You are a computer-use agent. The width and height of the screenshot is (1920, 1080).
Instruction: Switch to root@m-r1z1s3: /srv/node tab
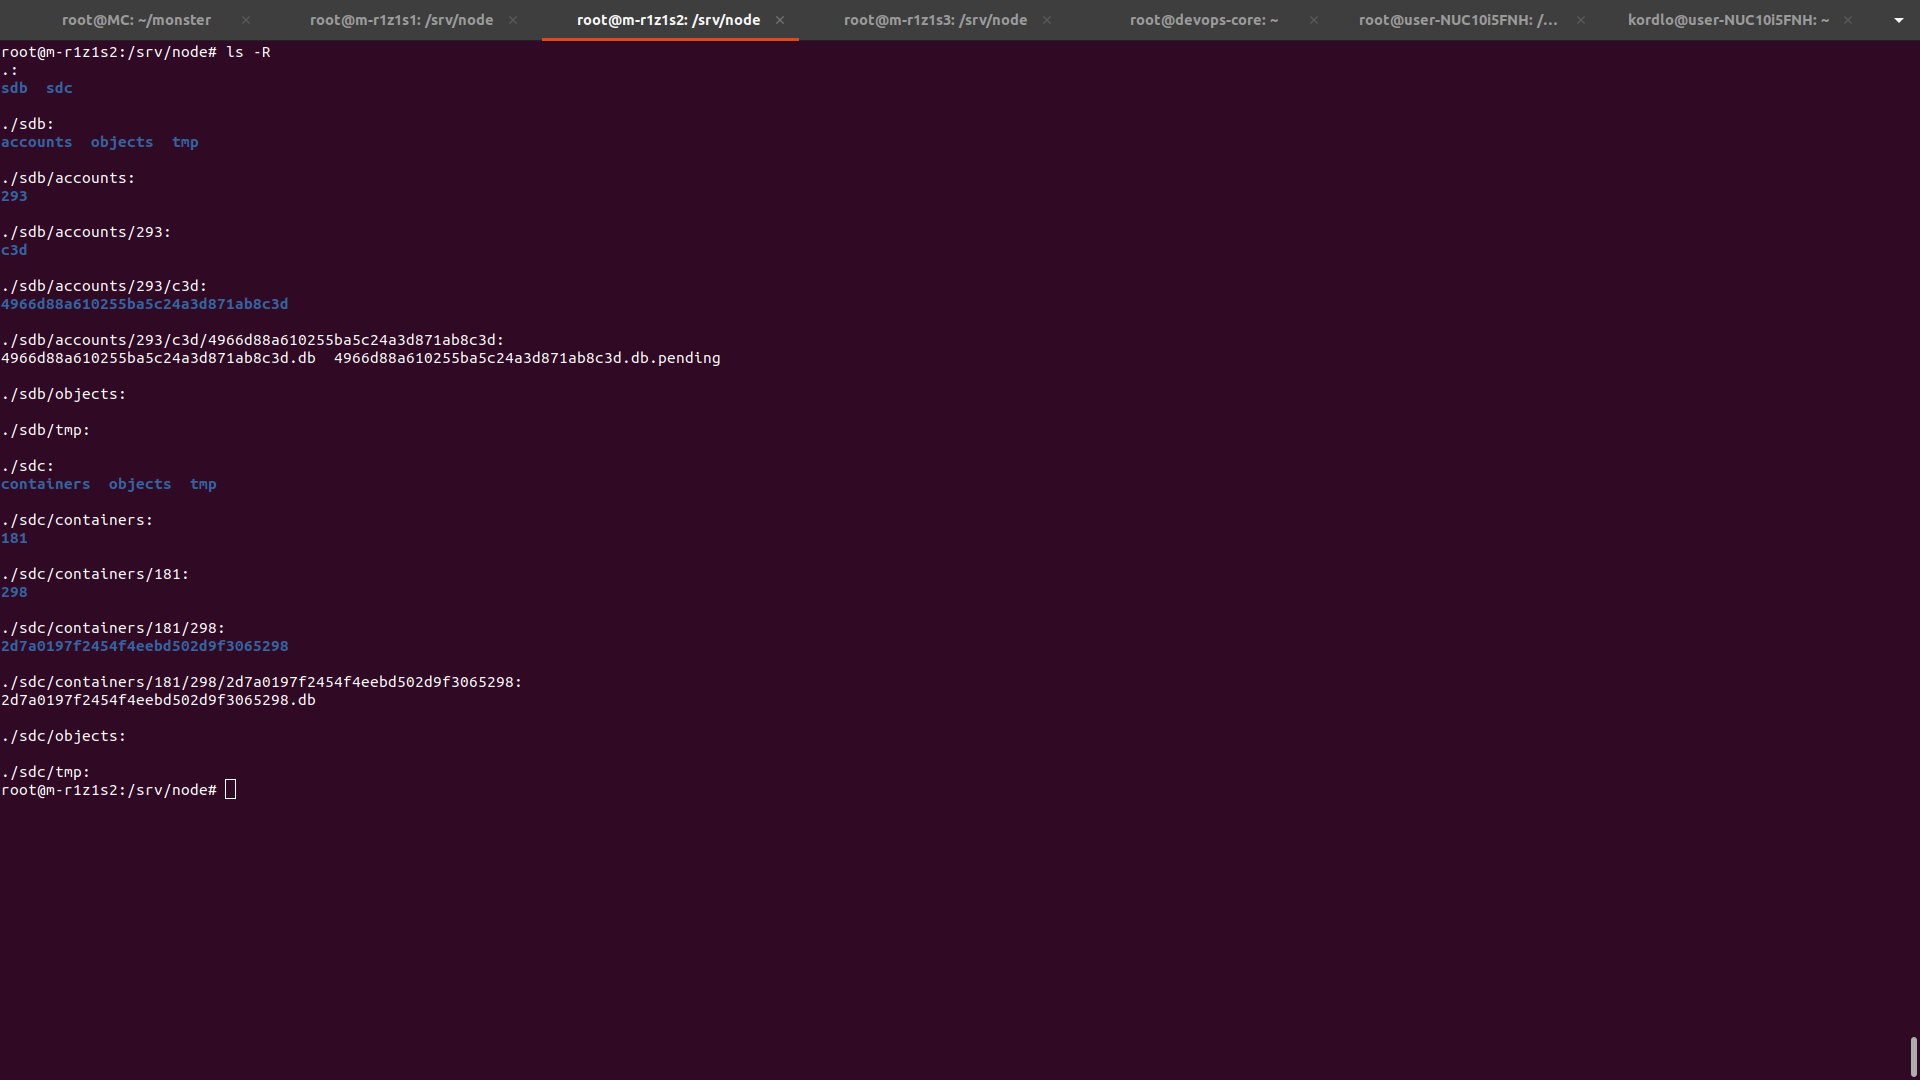[x=935, y=20]
